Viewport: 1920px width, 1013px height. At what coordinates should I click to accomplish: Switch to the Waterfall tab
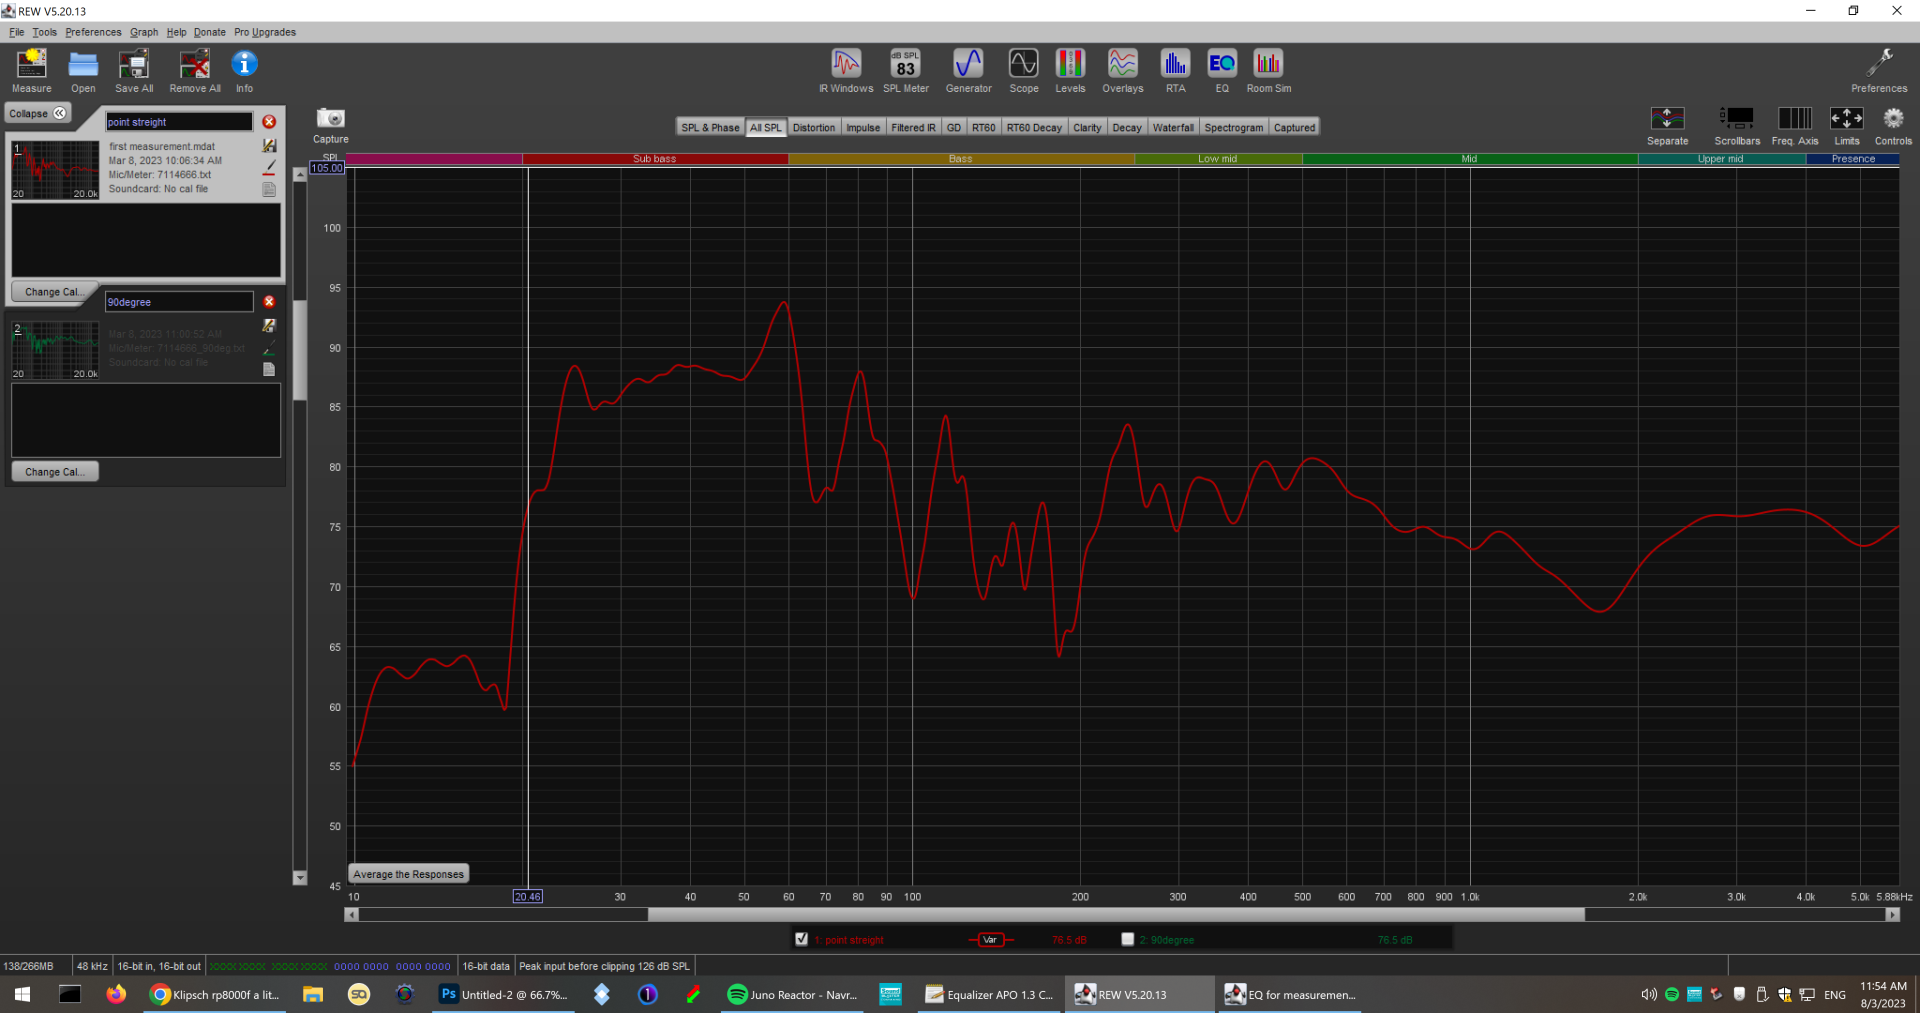point(1172,128)
